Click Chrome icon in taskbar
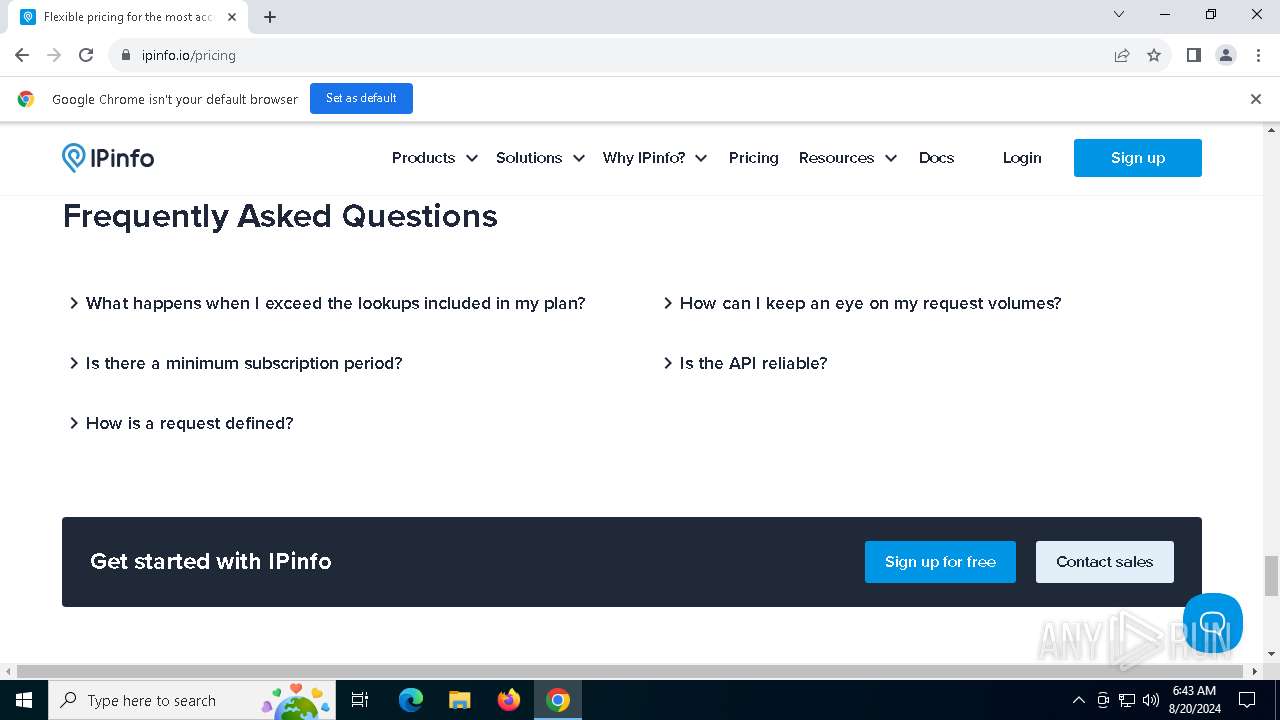 point(558,700)
